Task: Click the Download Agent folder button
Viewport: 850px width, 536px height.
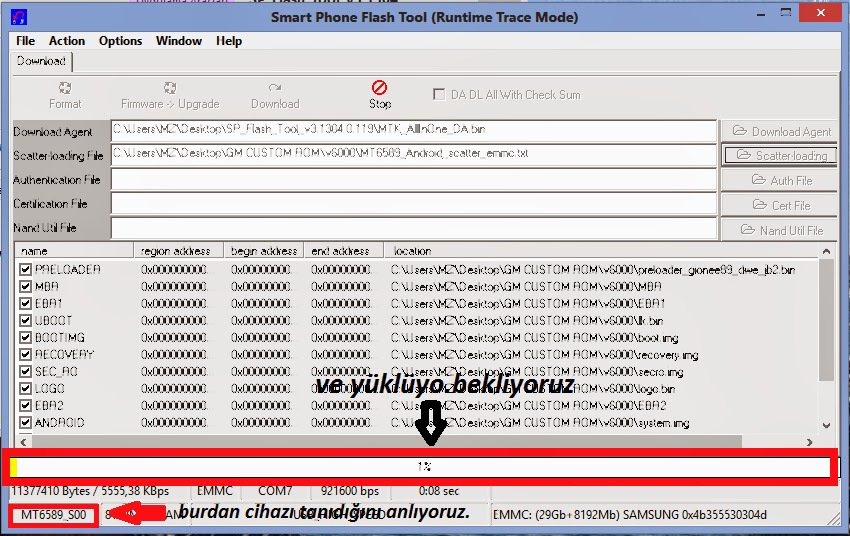Action: click(780, 131)
